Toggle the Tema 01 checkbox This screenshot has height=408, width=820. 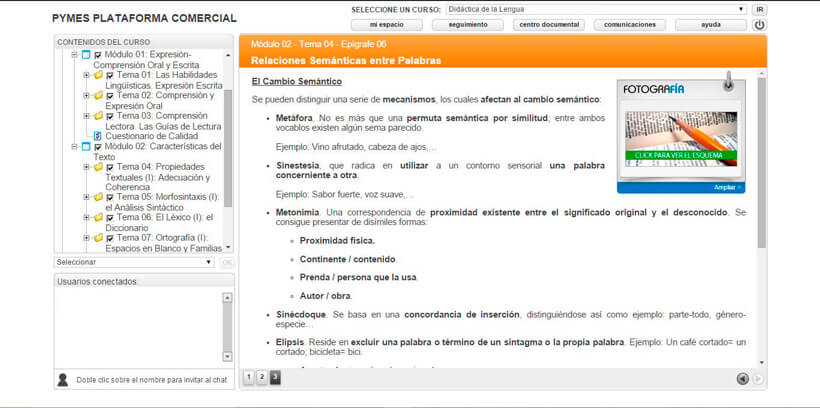pyautogui.click(x=110, y=76)
